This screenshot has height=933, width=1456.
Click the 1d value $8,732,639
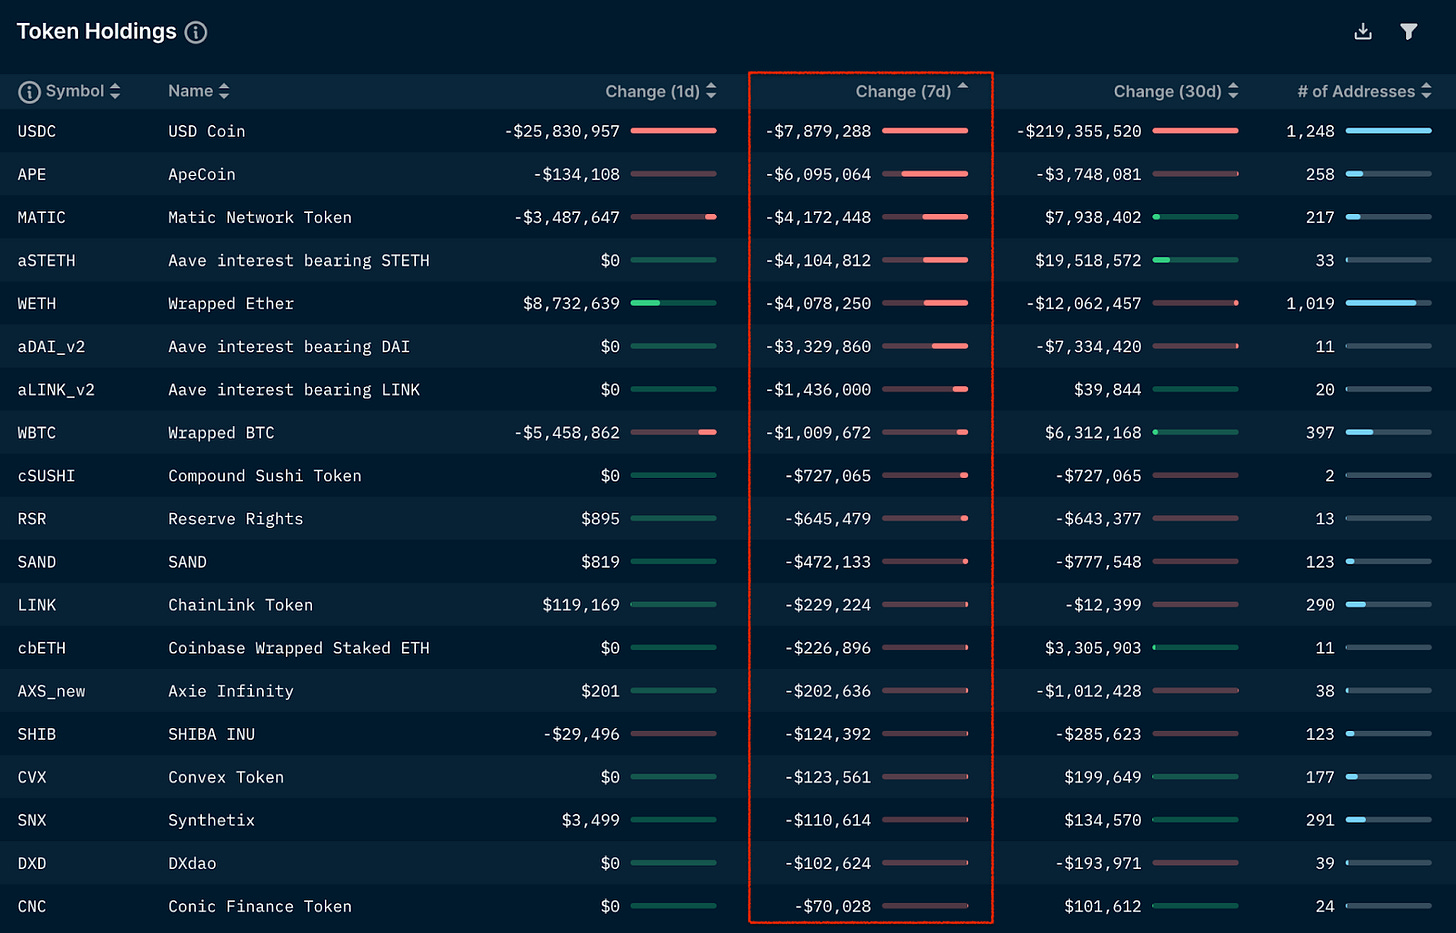[571, 303]
